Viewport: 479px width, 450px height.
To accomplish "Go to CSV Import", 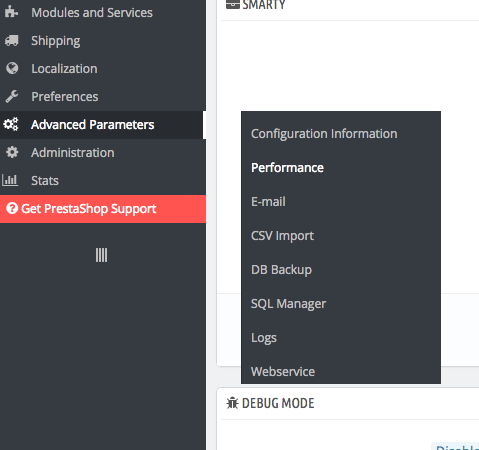I will pyautogui.click(x=282, y=236).
